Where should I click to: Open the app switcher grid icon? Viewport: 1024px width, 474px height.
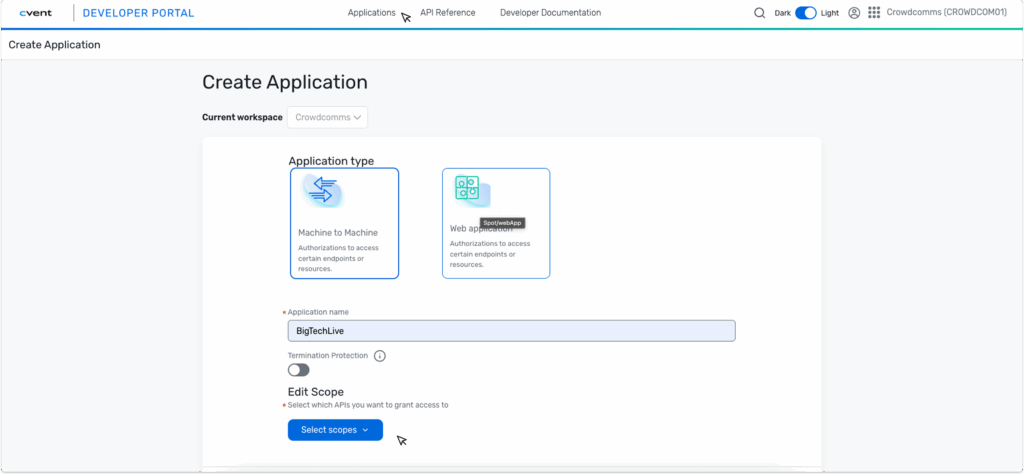(x=874, y=13)
